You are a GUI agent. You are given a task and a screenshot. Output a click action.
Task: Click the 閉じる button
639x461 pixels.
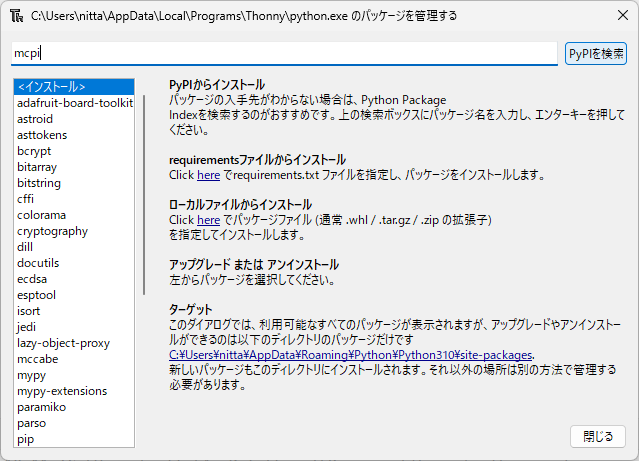pyautogui.click(x=597, y=437)
